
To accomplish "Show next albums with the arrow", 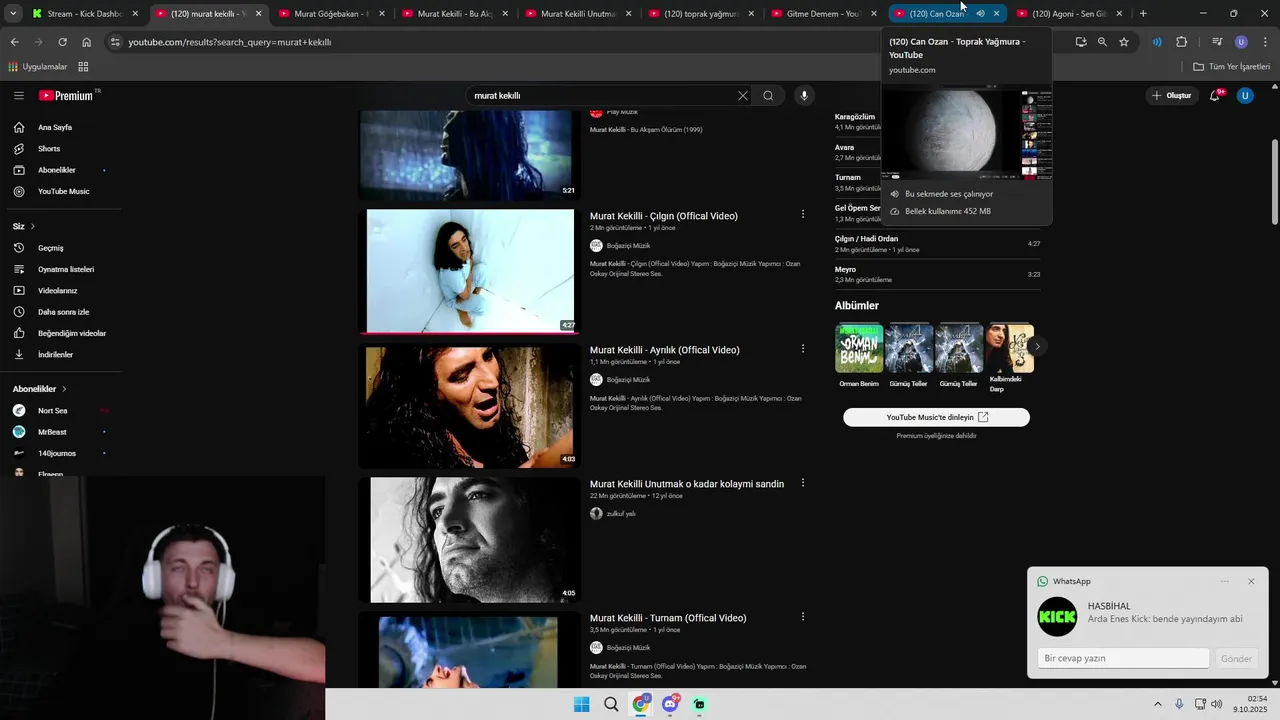I will coord(1037,346).
